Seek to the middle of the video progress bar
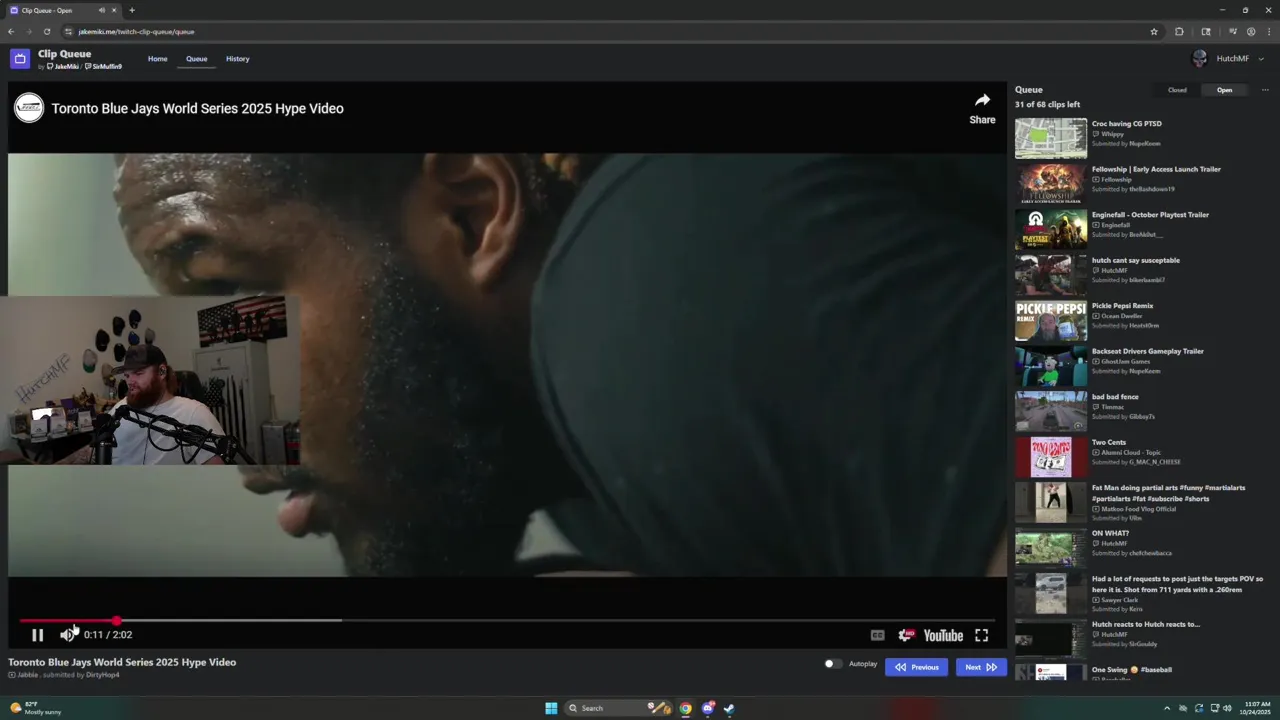Viewport: 1280px width, 720px height. click(508, 621)
